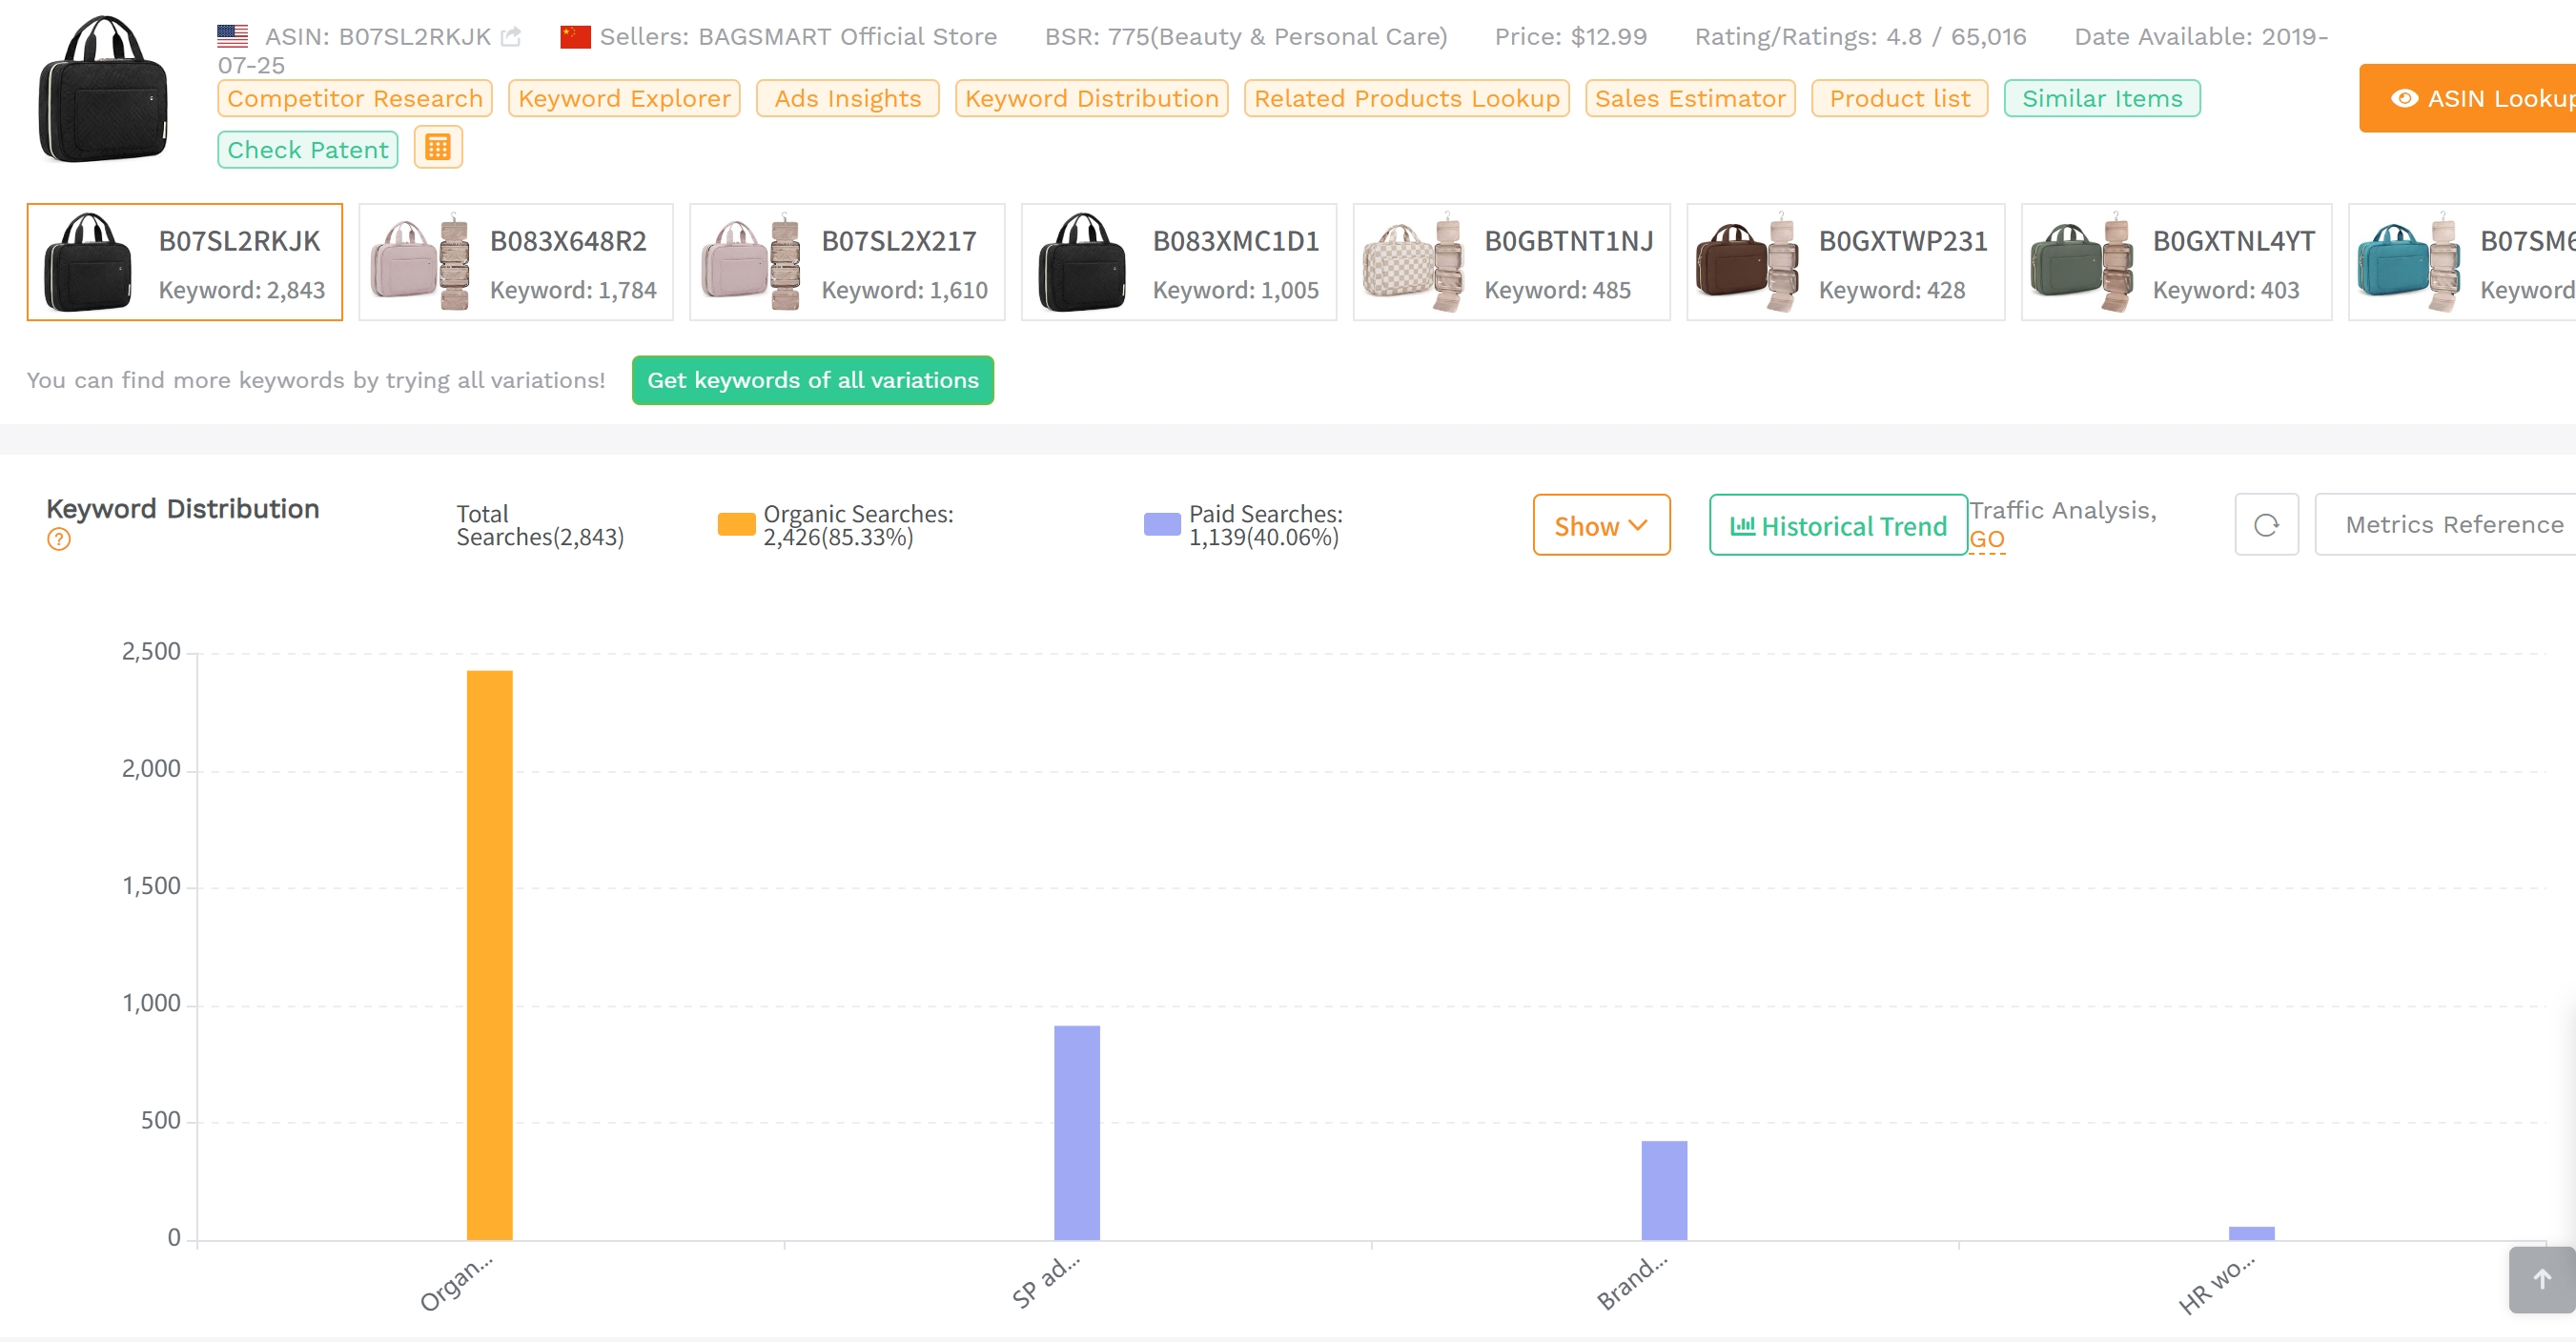Click the US flag icon by the ASIN
Viewport: 2576px width, 1342px height.
[232, 37]
